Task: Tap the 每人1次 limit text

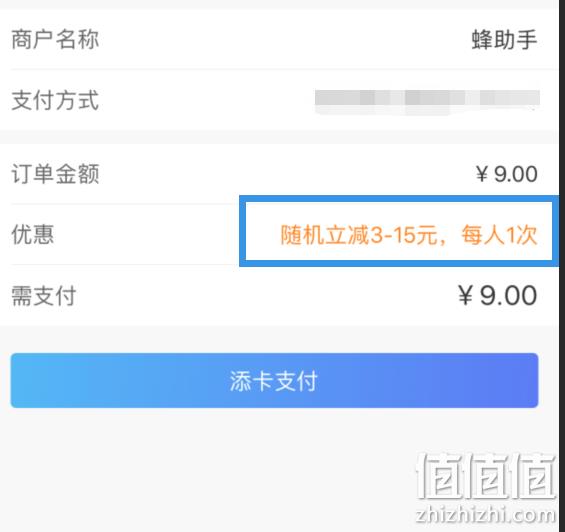Action: (x=500, y=235)
